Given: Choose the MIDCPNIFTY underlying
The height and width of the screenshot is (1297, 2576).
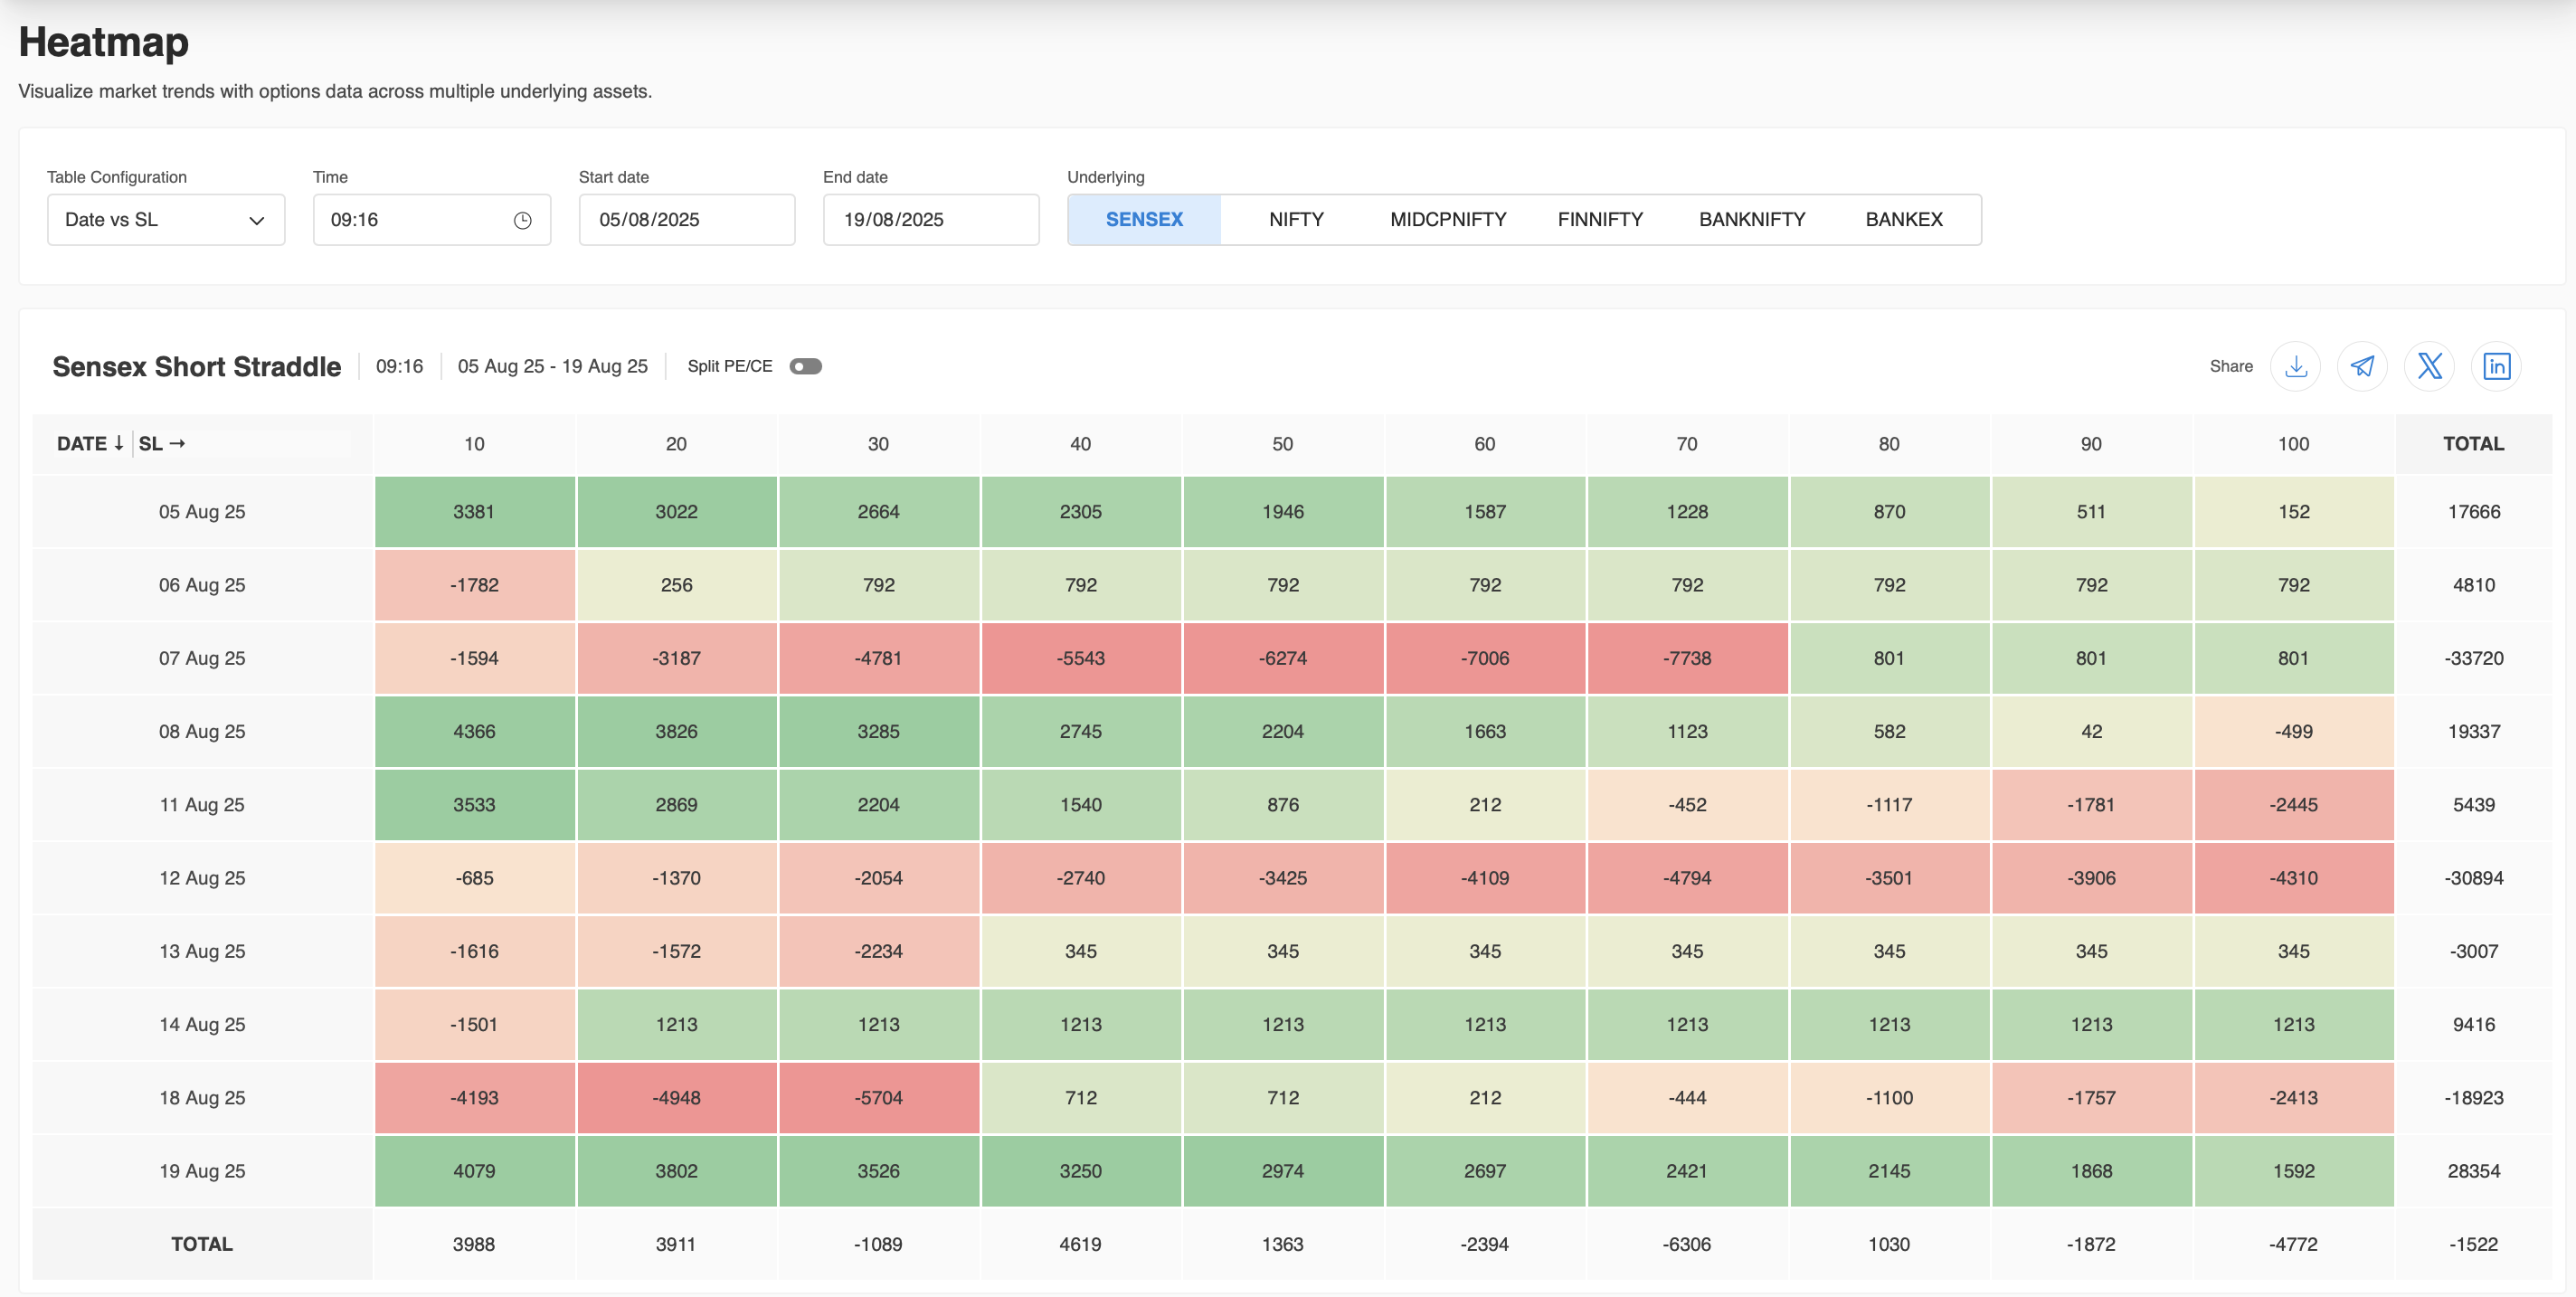Looking at the screenshot, I should click(x=1447, y=220).
